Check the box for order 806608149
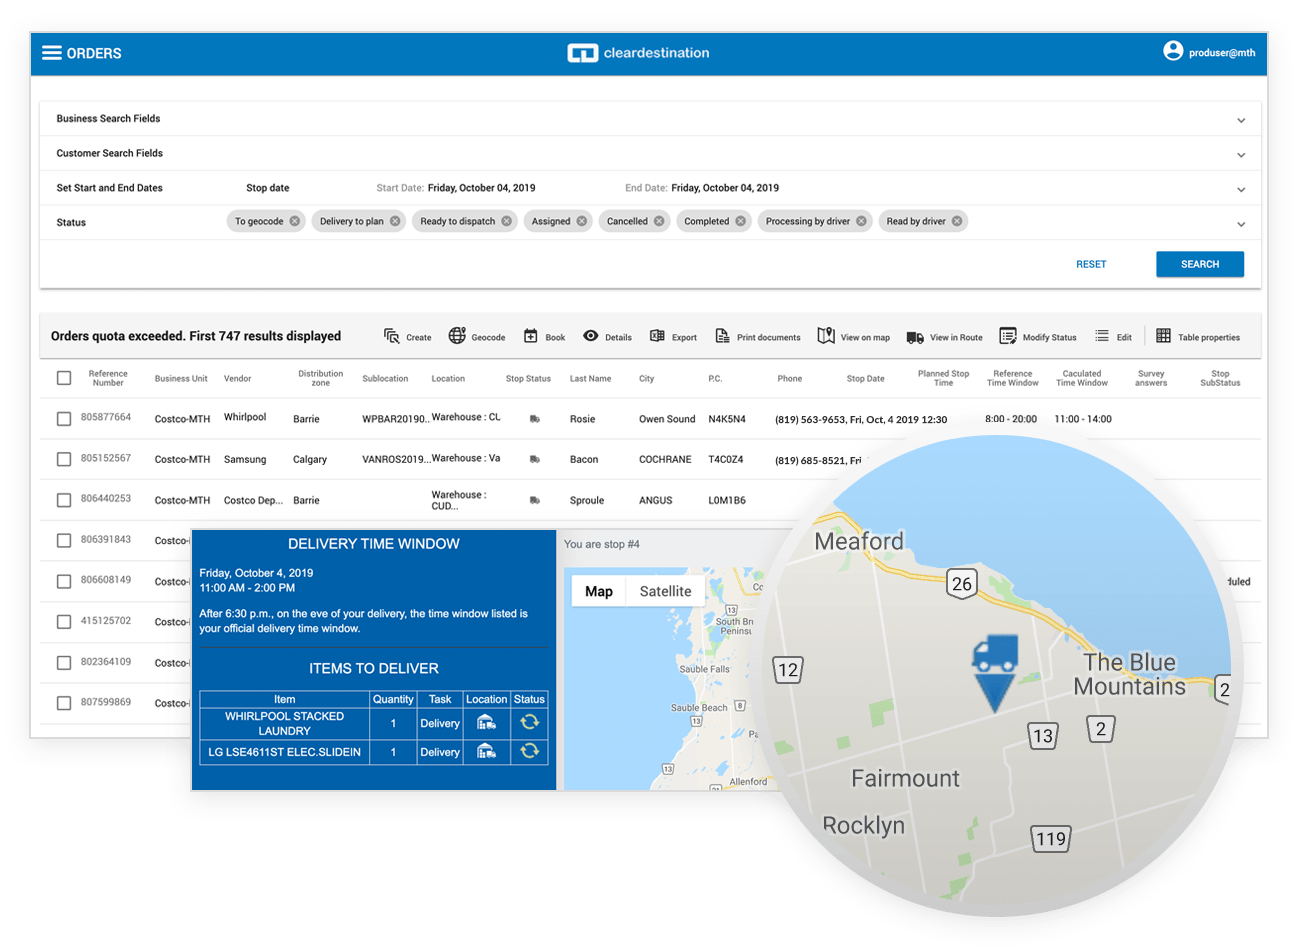The height and width of the screenshot is (951, 1300). (64, 581)
